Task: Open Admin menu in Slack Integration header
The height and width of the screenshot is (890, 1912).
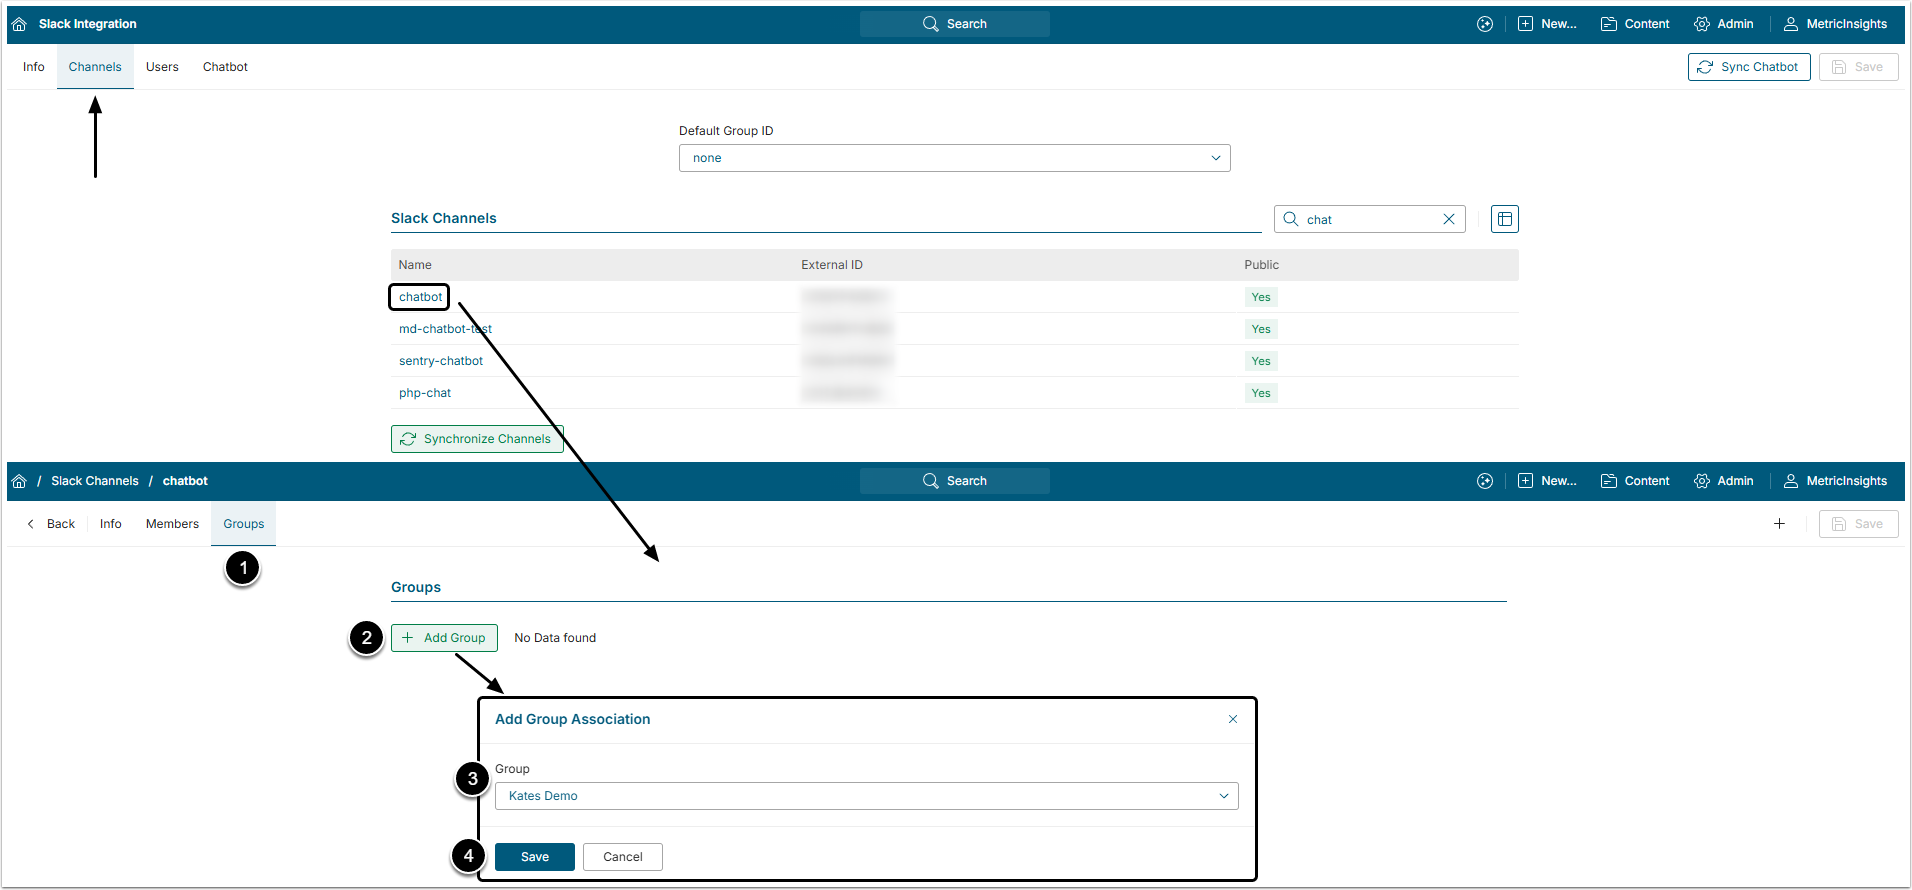Action: click(1723, 24)
